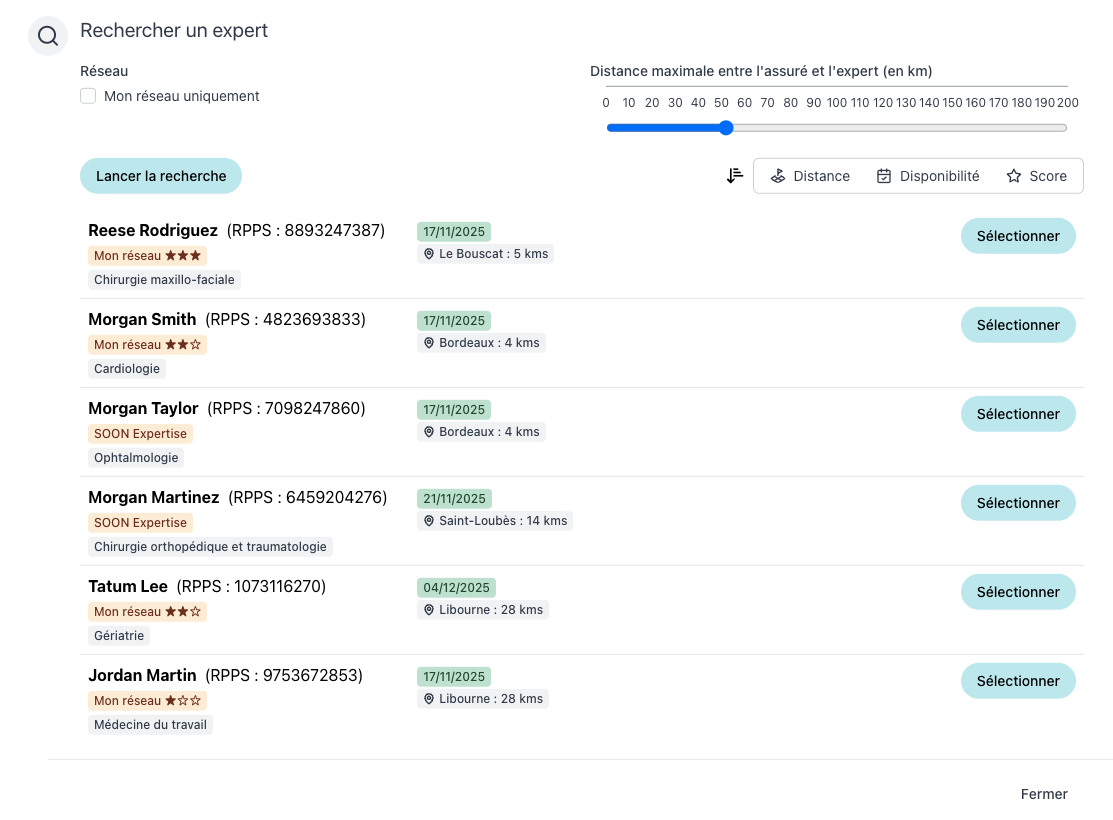
Task: Click the name Reese Rodriguez
Action: tap(153, 231)
